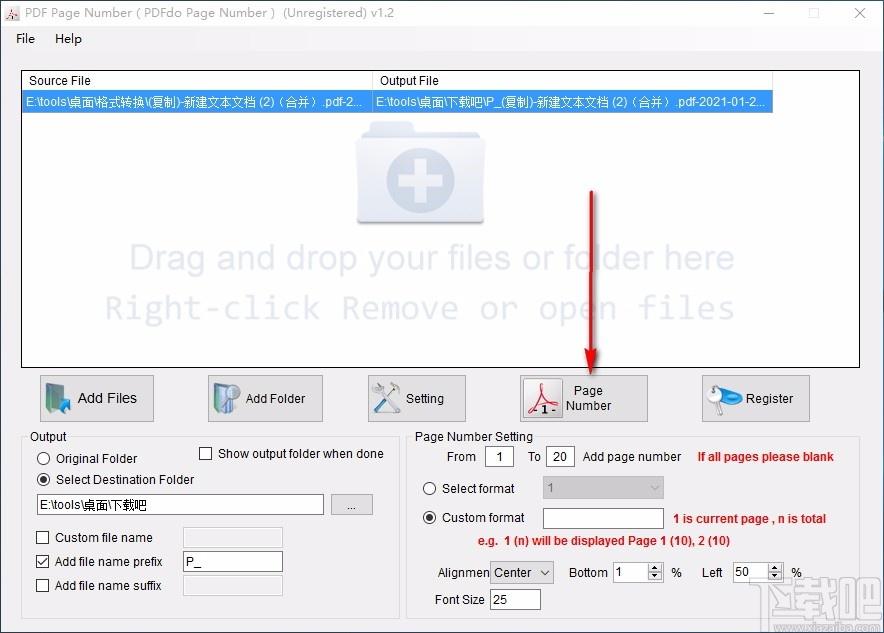Image resolution: width=884 pixels, height=633 pixels.
Task: Open the Select format dropdown
Action: (x=603, y=488)
